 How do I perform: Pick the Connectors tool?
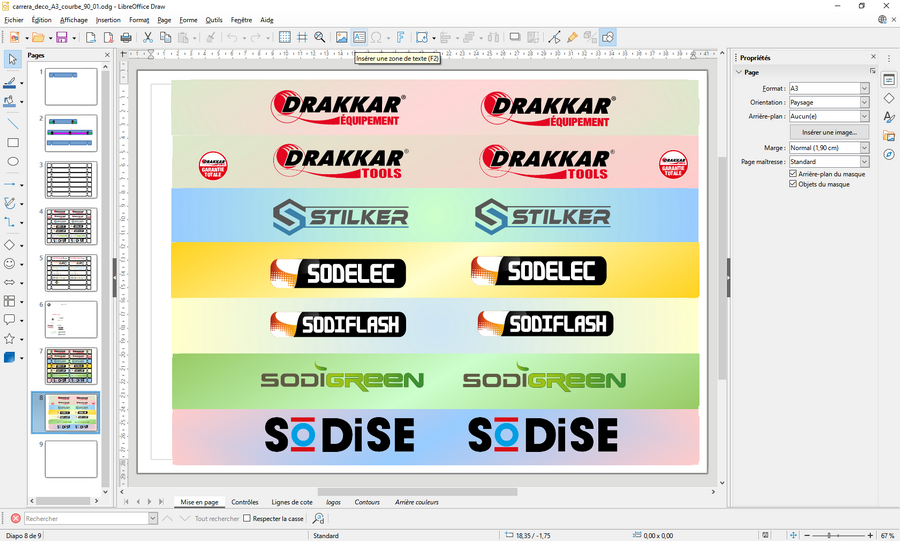point(9,222)
